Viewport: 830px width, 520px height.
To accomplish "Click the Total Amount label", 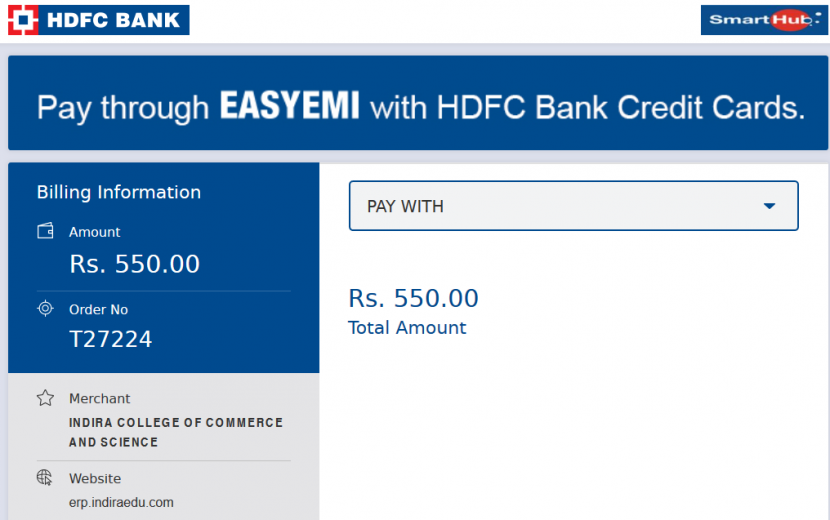I will click(x=407, y=328).
